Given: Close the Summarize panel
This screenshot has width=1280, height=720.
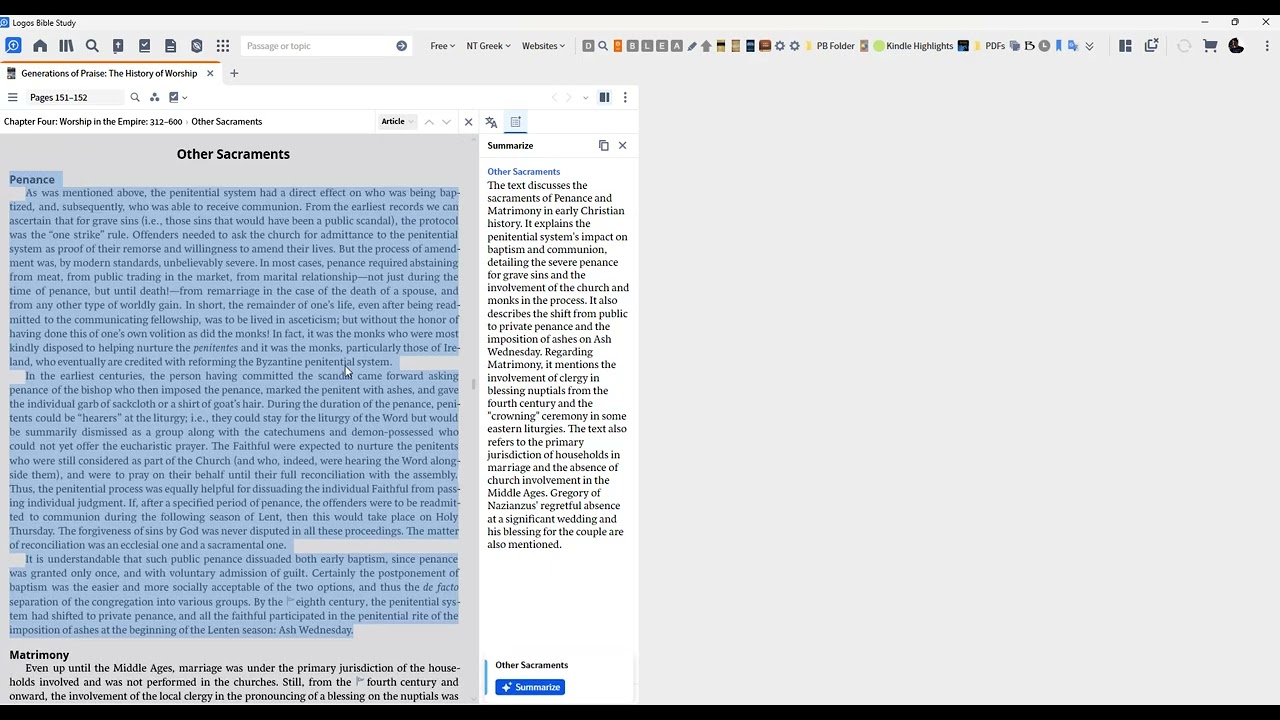Looking at the screenshot, I should point(622,146).
